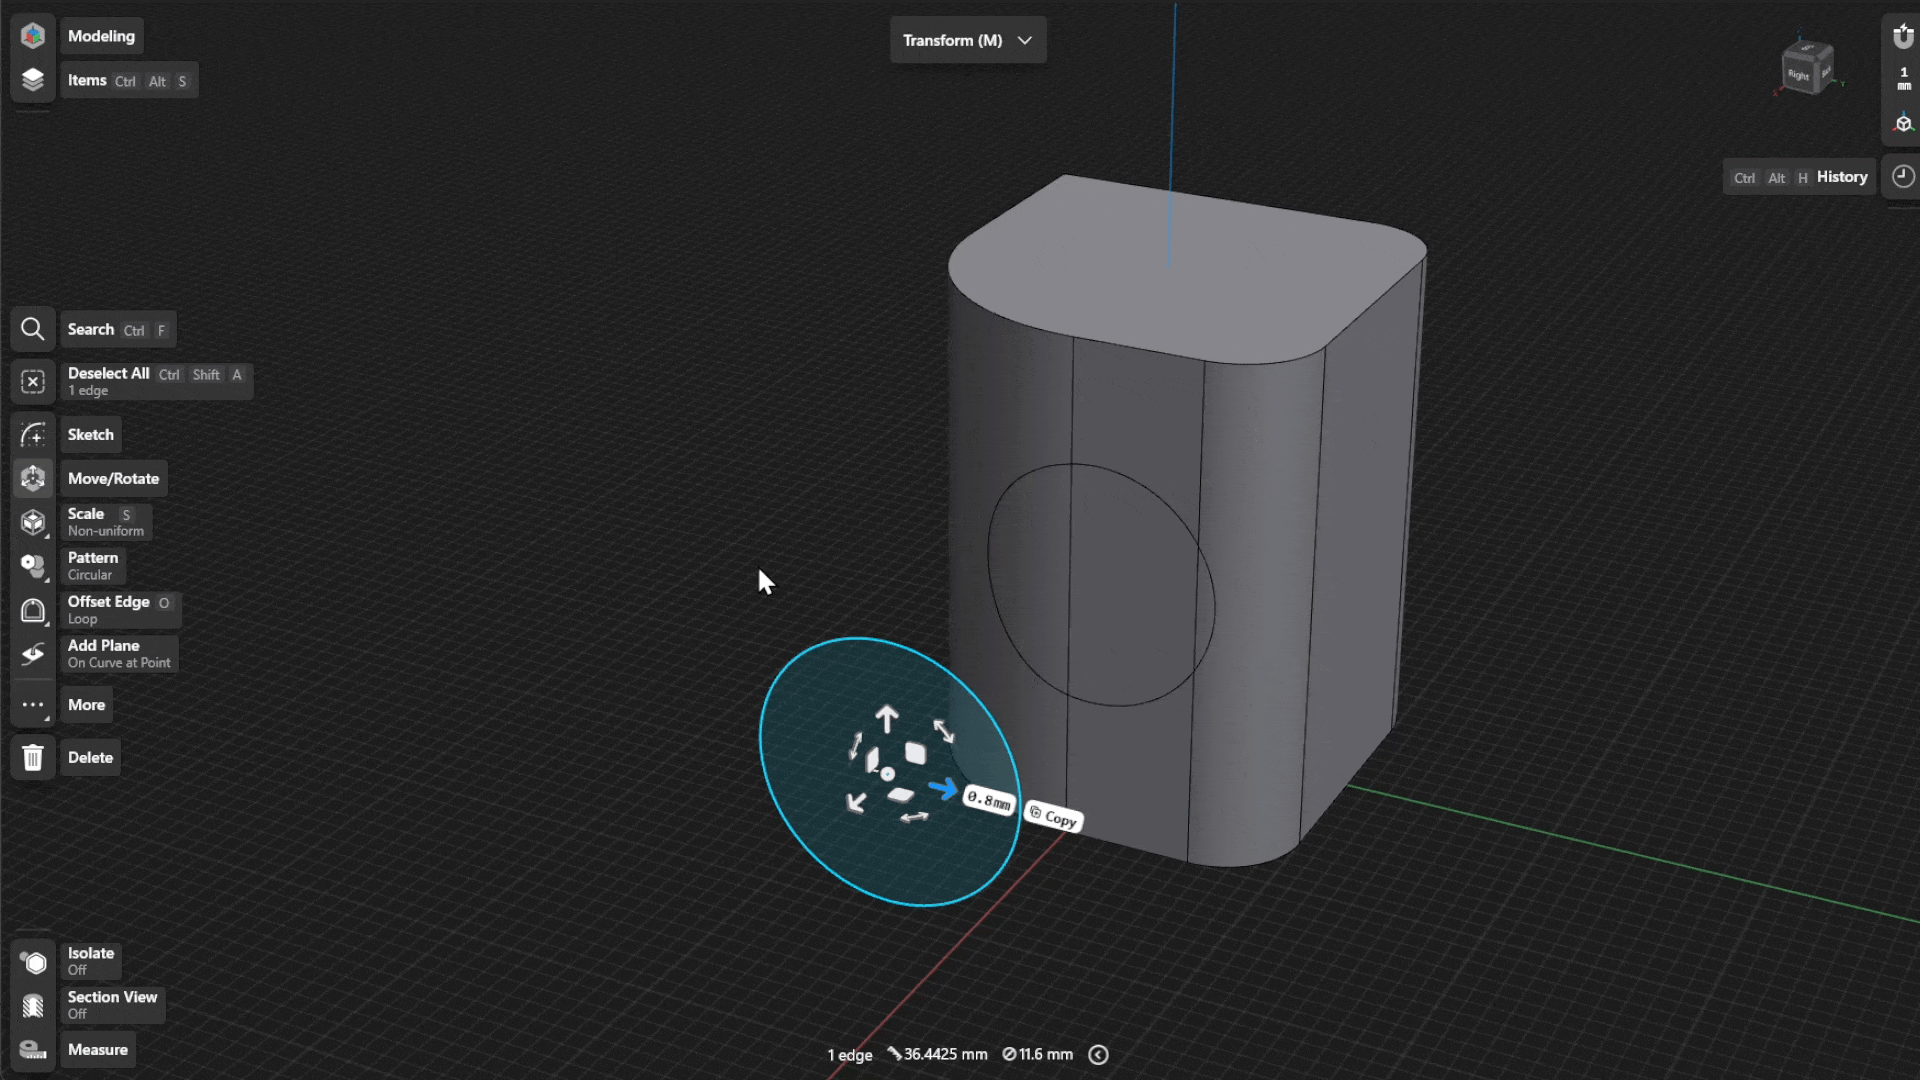Click the view orientation axes cube icon
The width and height of the screenshot is (1920, 1080).
pos(1903,123)
